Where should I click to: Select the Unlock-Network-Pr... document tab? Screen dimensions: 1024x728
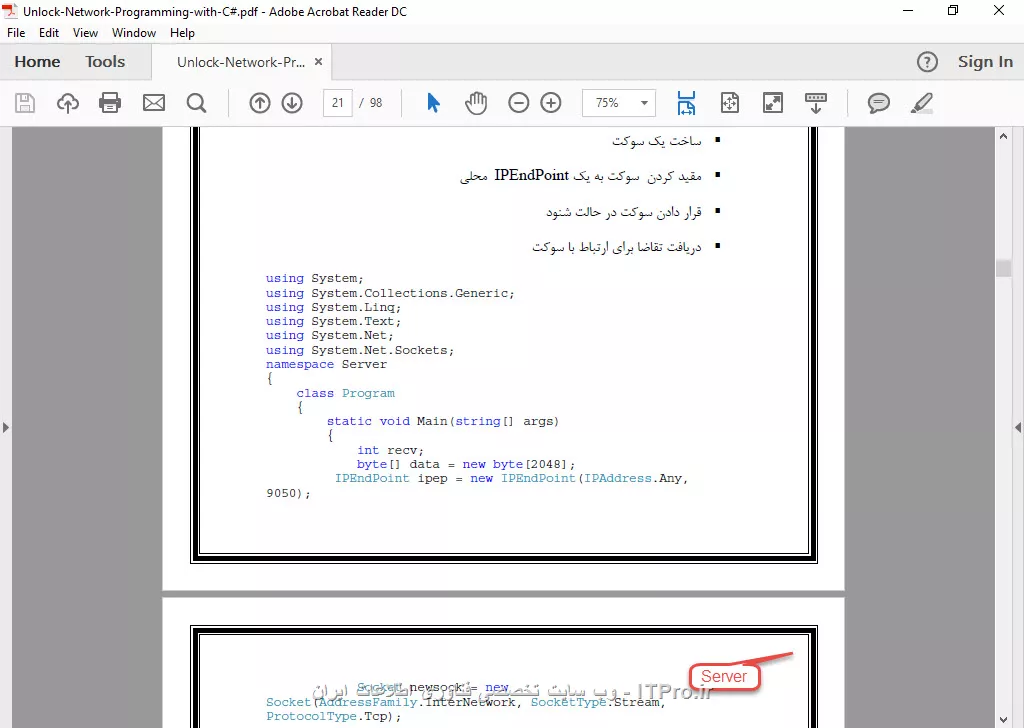(241, 62)
